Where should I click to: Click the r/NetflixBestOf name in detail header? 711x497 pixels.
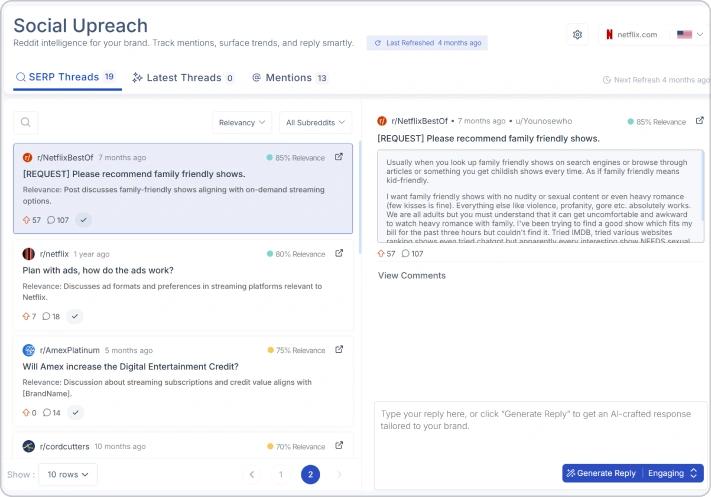tap(419, 121)
